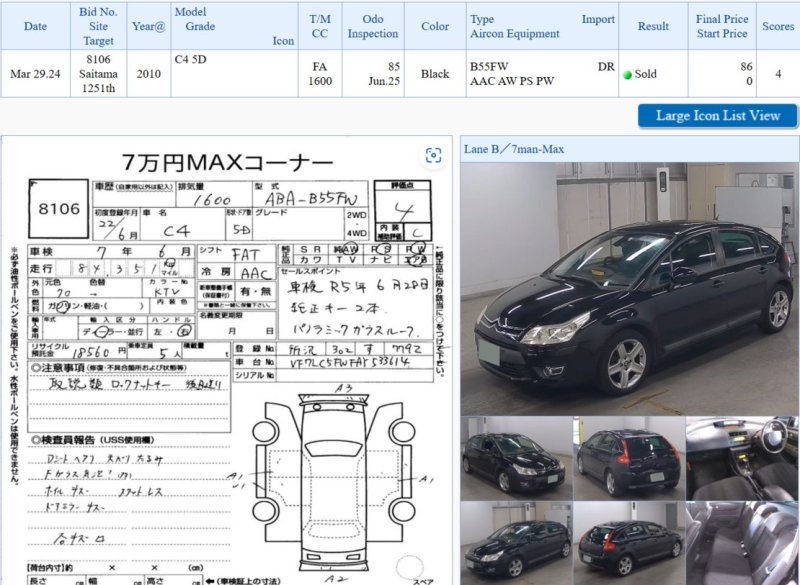Select the year cell 2010
Screen dimensions: 800x585
pos(148,74)
